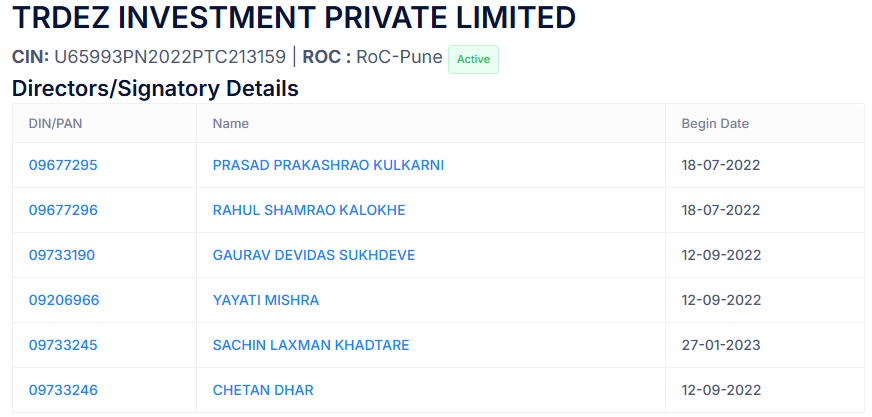Click the green Active status badge
872x417 pixels.
[x=473, y=59]
